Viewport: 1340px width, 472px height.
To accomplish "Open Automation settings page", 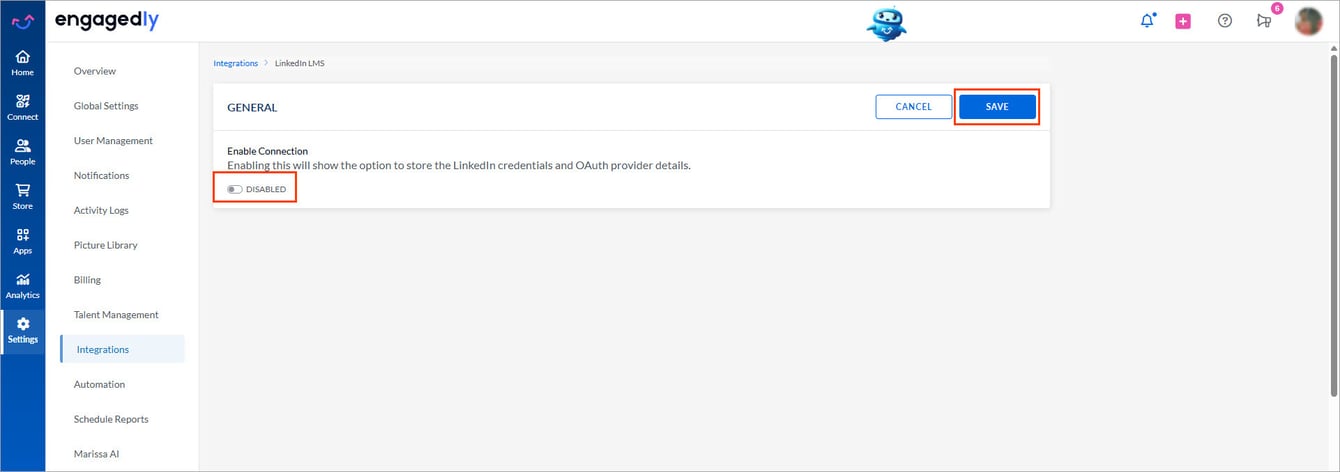I will [x=99, y=384].
